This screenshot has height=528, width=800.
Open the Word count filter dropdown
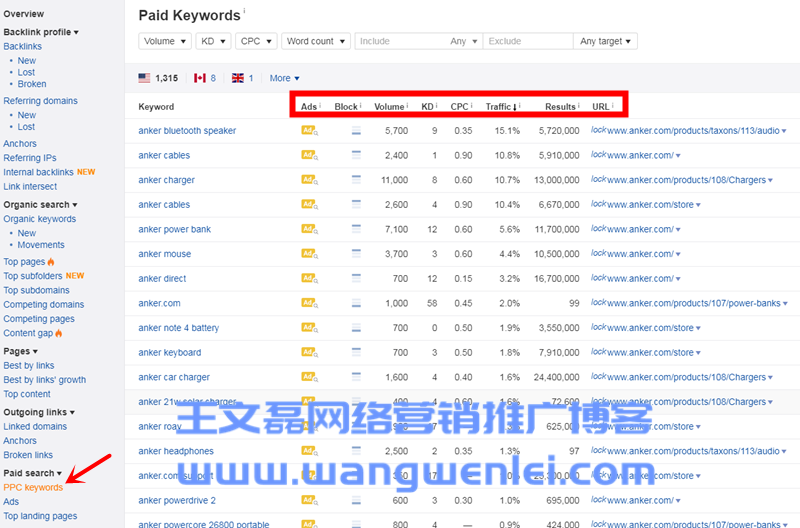point(315,41)
